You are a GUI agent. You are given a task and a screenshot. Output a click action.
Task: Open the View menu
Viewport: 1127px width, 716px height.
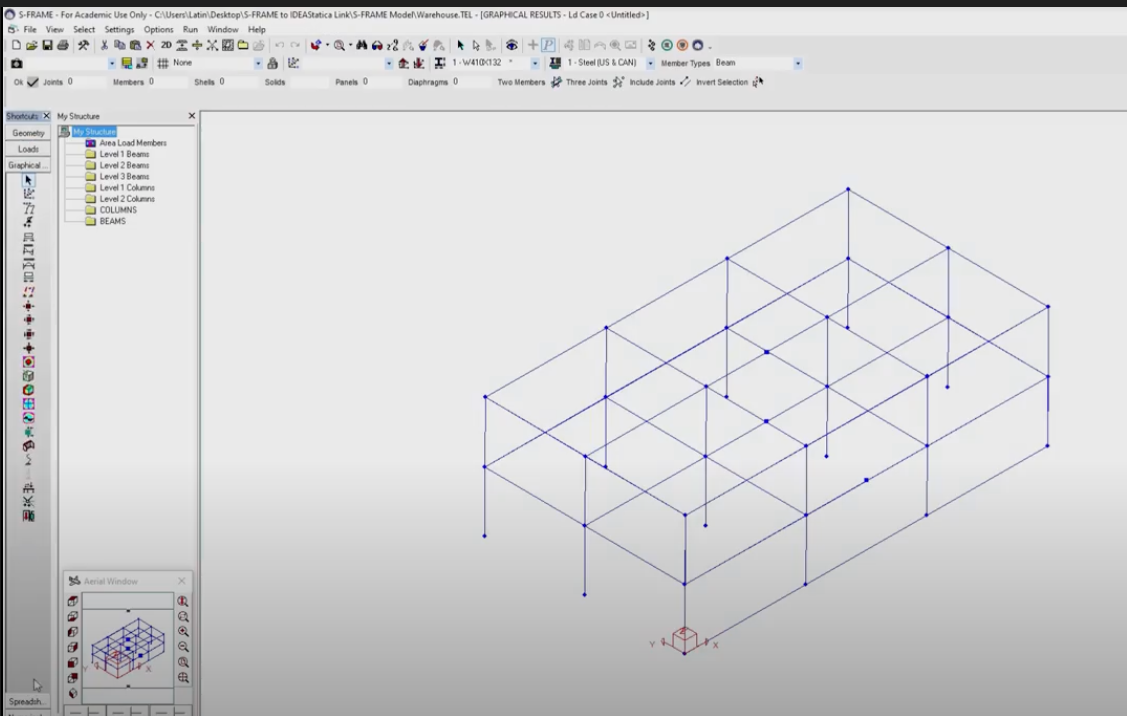point(55,29)
